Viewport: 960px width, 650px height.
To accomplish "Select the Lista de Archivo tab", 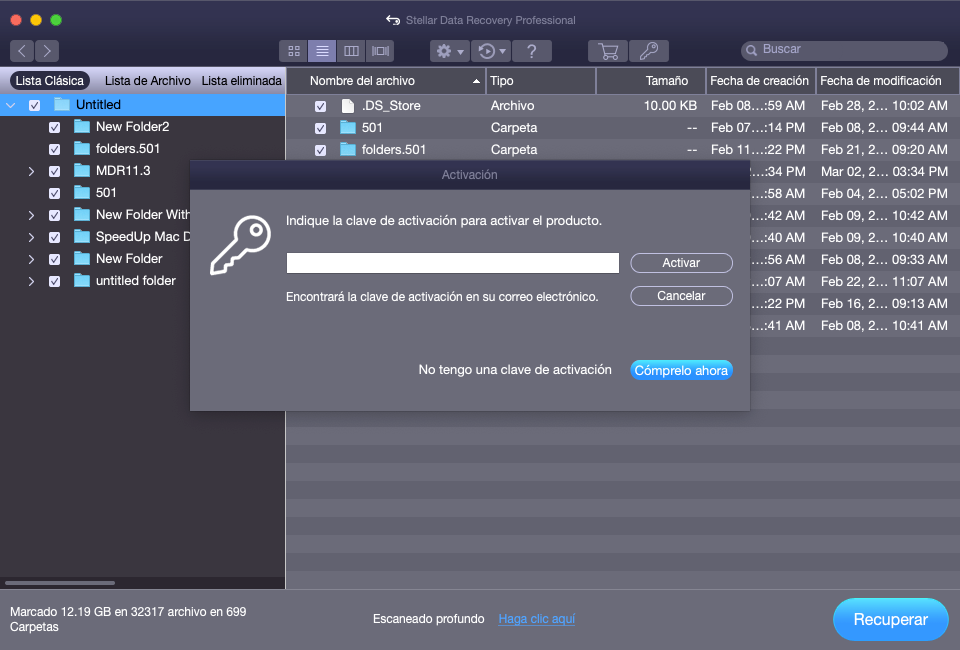I will pyautogui.click(x=148, y=81).
